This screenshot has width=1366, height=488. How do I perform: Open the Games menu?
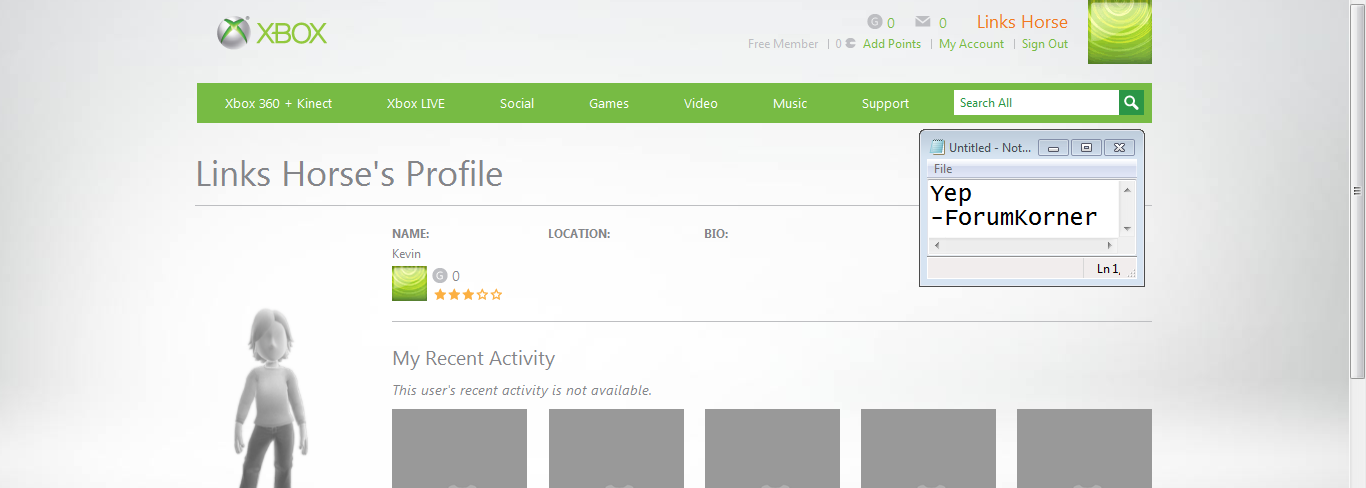609,103
